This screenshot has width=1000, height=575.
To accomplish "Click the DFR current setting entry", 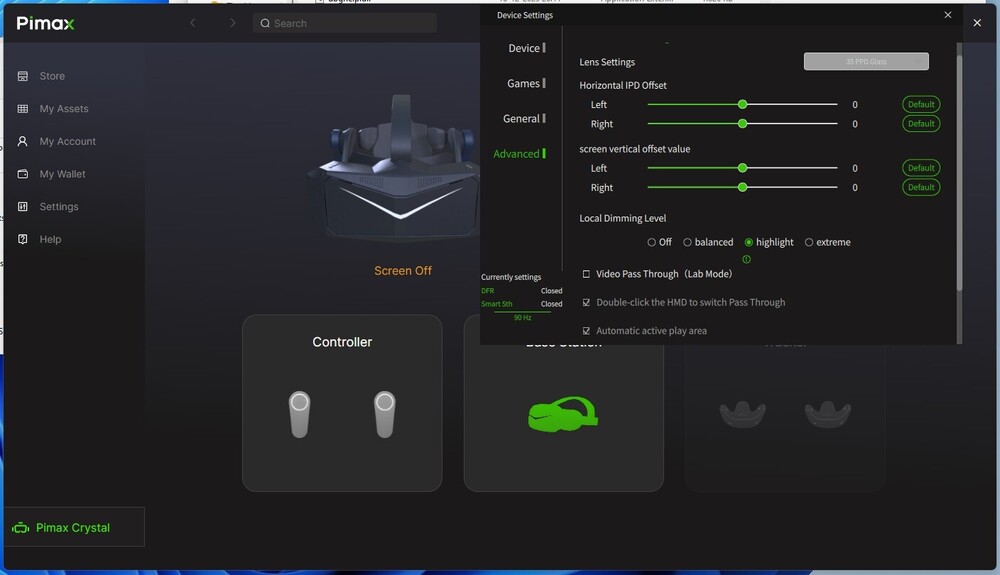I will click(521, 291).
